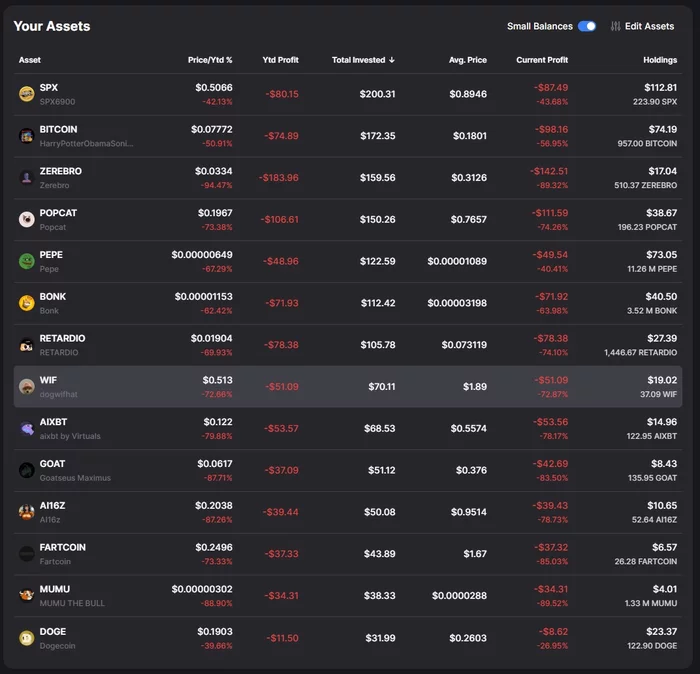Click the POPCAT cat icon
This screenshot has height=674, width=700.
[27, 219]
